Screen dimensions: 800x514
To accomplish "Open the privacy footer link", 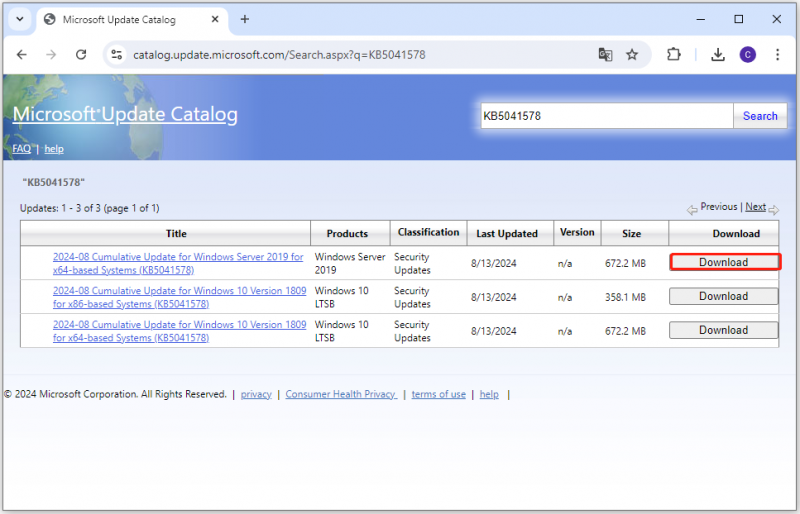I will [x=256, y=394].
